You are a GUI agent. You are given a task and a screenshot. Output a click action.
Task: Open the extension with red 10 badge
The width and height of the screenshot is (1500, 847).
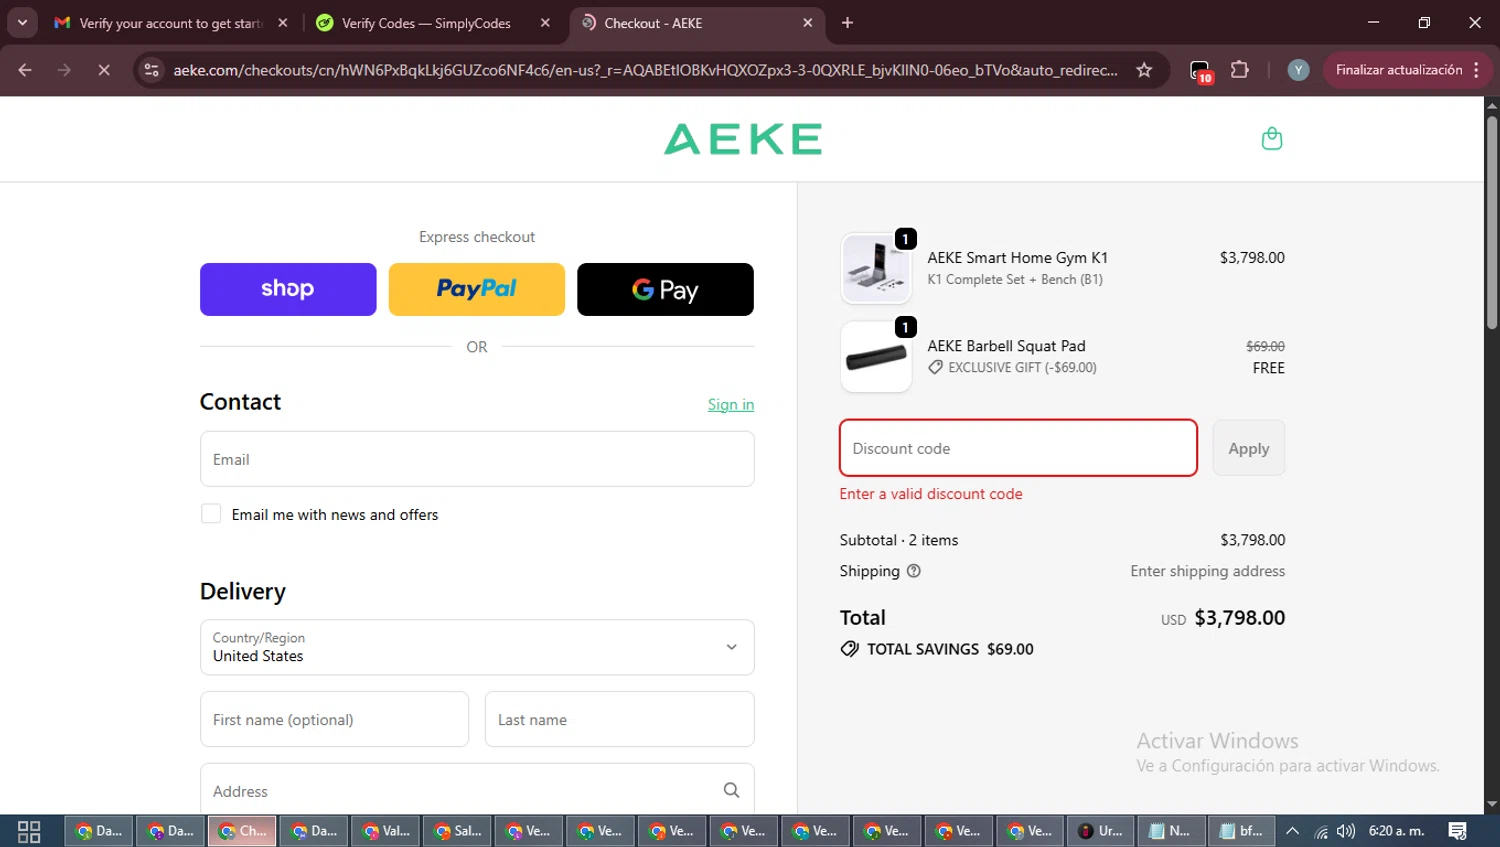point(1200,71)
